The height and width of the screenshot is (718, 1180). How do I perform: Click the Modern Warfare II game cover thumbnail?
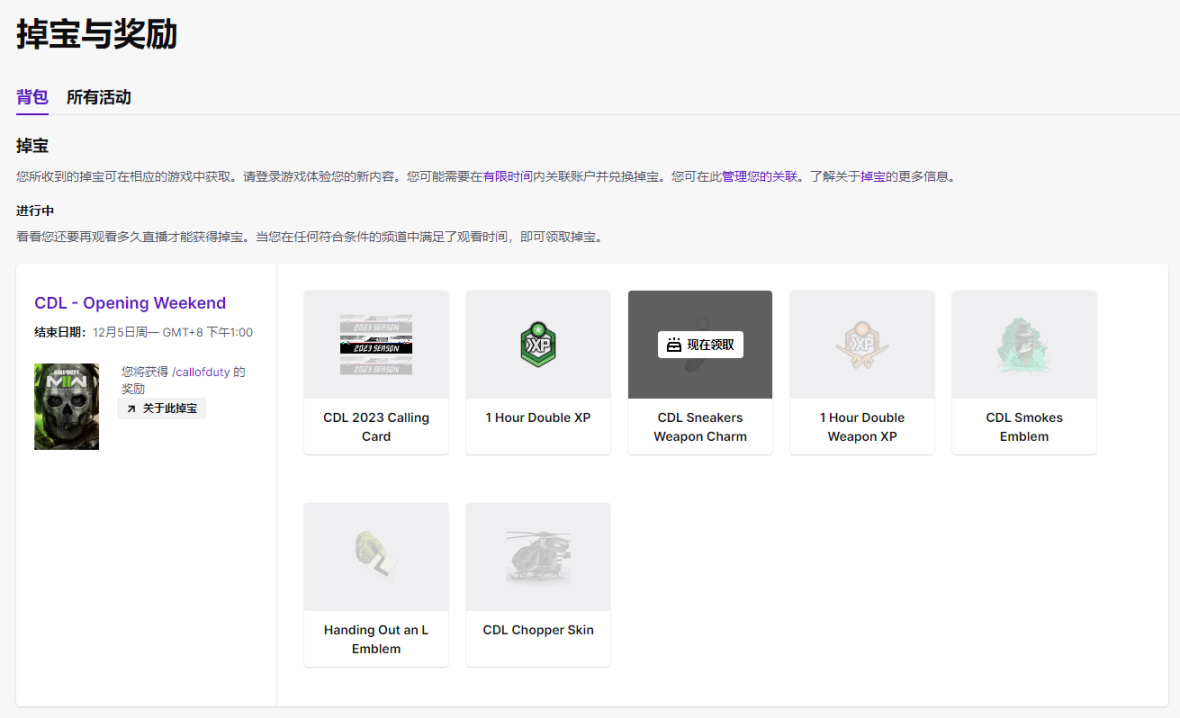(66, 406)
